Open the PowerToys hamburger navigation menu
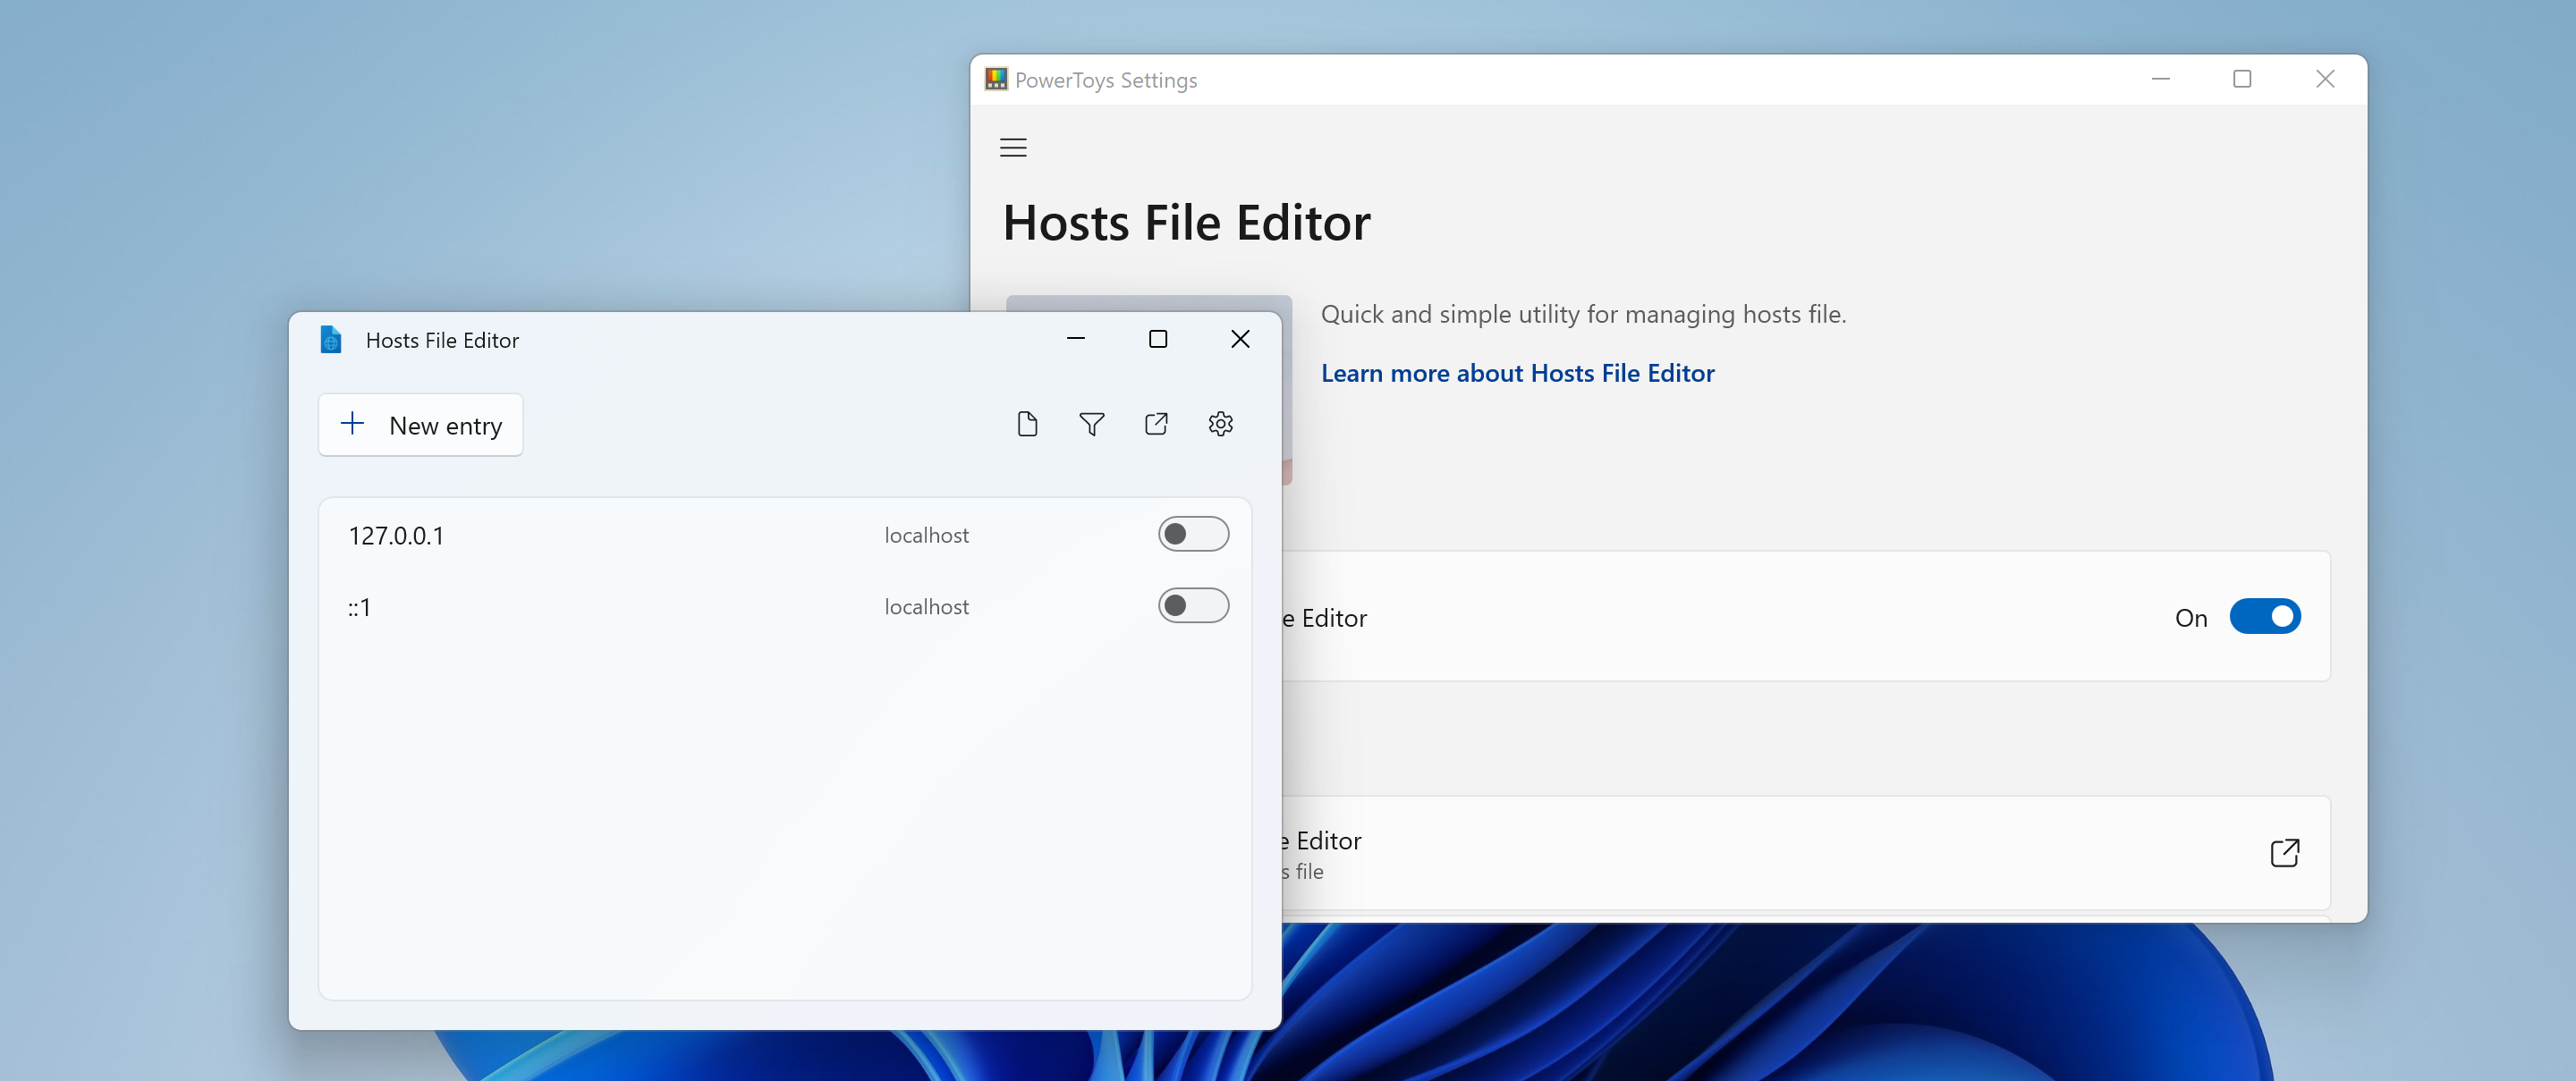The width and height of the screenshot is (2576, 1081). point(1013,148)
